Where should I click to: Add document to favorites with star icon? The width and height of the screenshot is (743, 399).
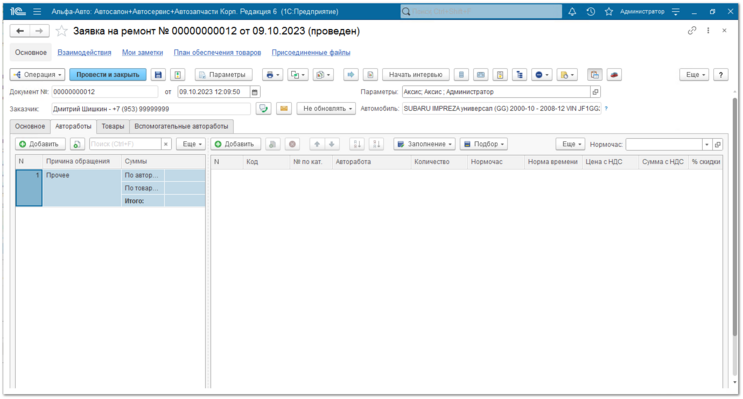coord(62,31)
